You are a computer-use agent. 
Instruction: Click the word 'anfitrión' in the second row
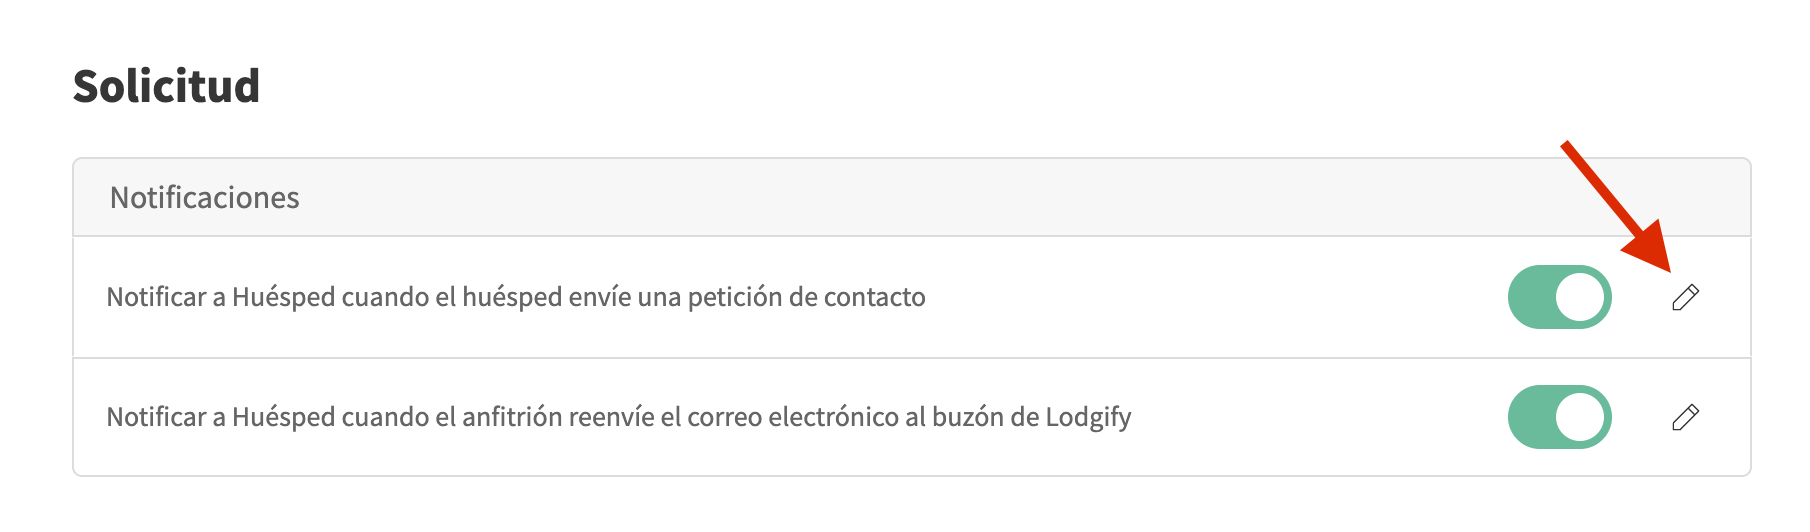point(511,417)
